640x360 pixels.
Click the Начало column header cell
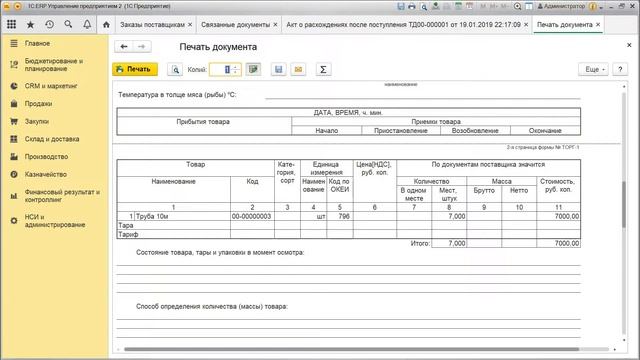327,131
